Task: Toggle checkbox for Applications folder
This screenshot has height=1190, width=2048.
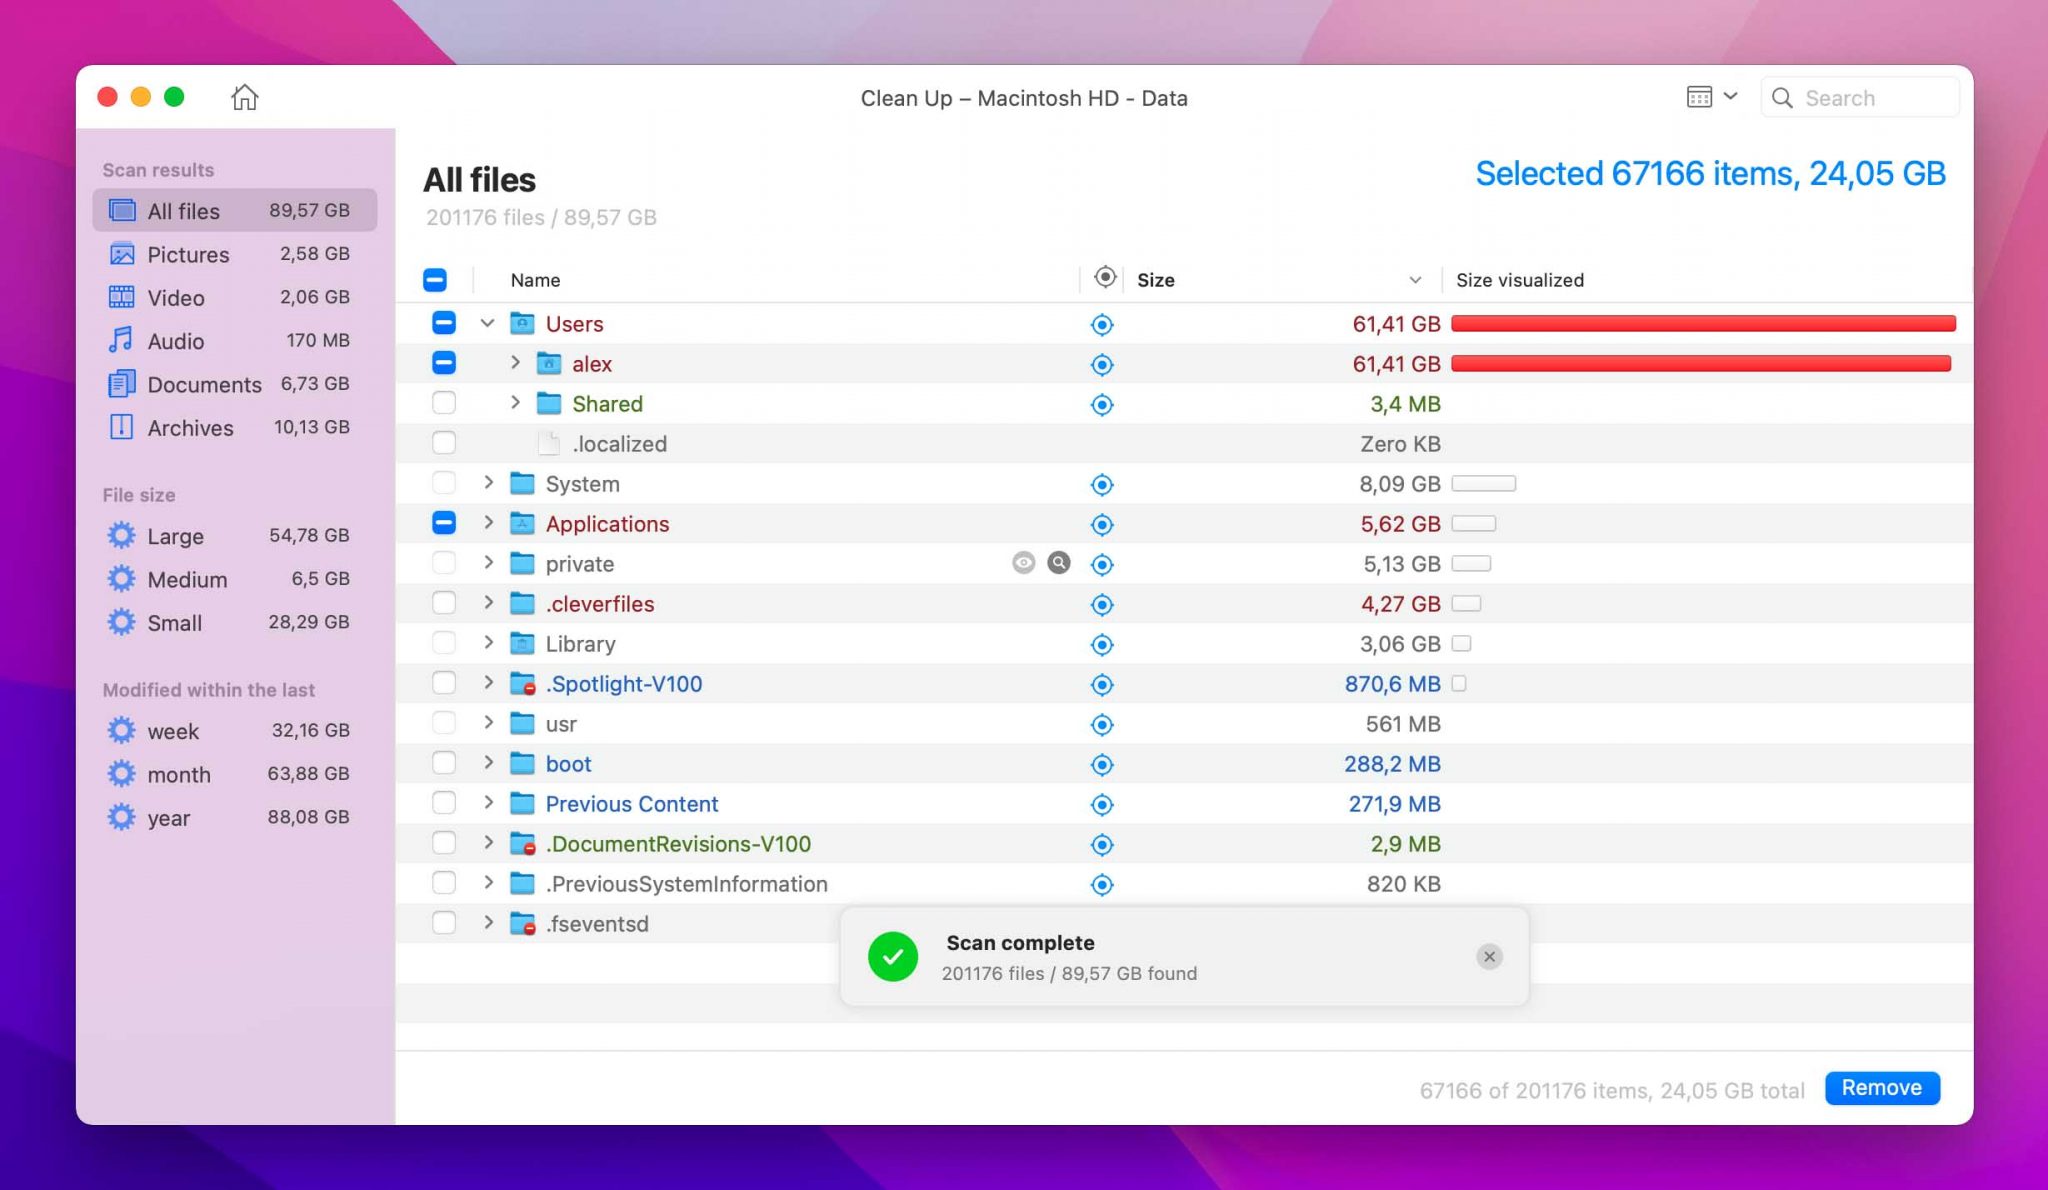Action: (444, 523)
